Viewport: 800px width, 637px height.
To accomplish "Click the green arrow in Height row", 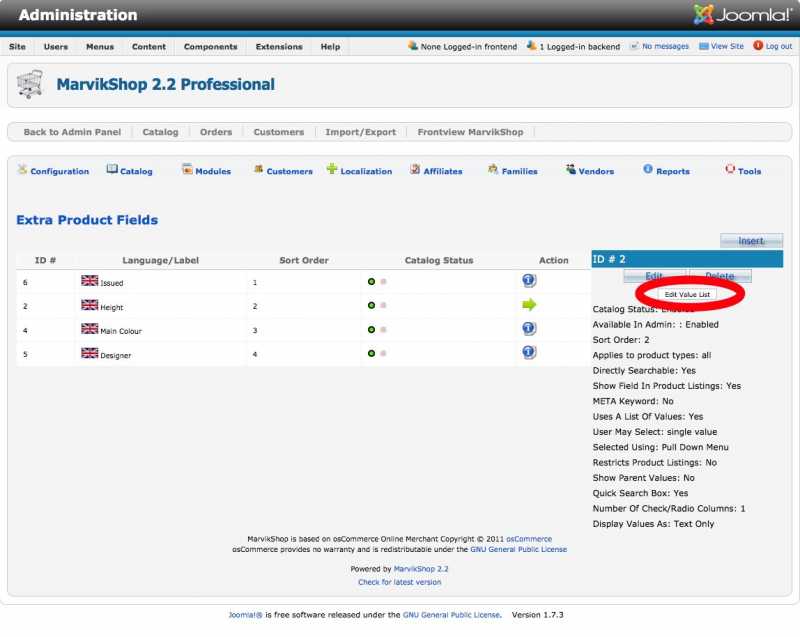I will [x=529, y=304].
